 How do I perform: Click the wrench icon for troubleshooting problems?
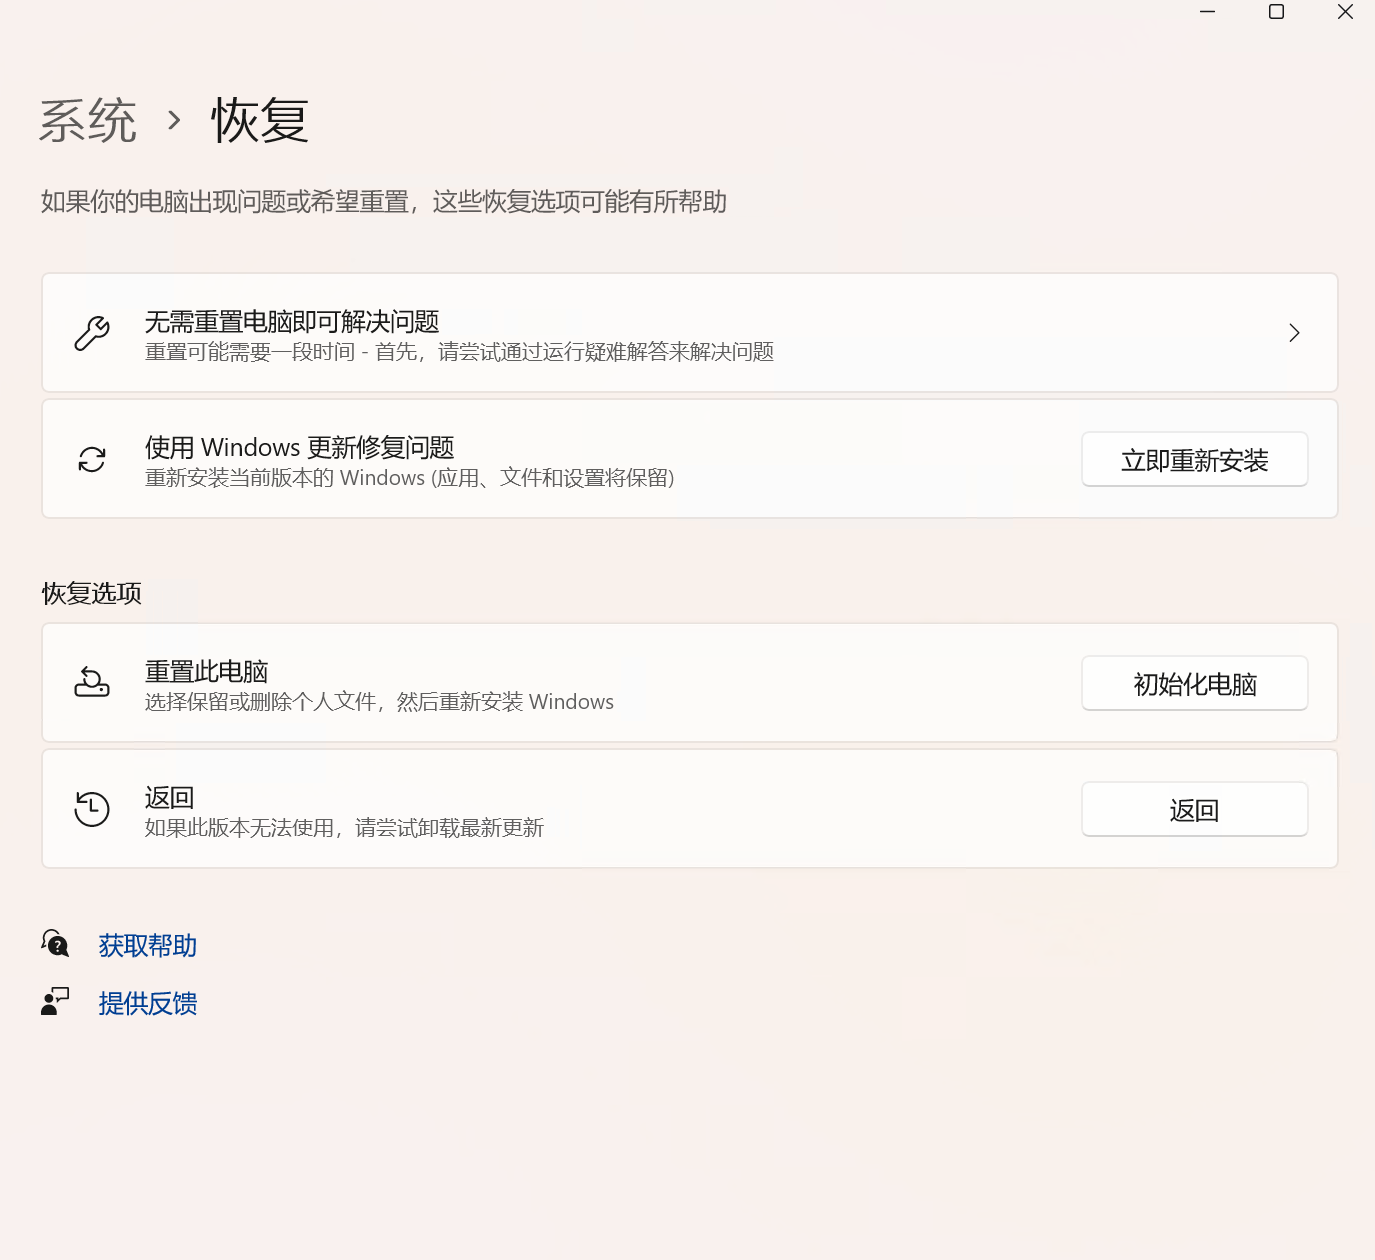pyautogui.click(x=91, y=333)
